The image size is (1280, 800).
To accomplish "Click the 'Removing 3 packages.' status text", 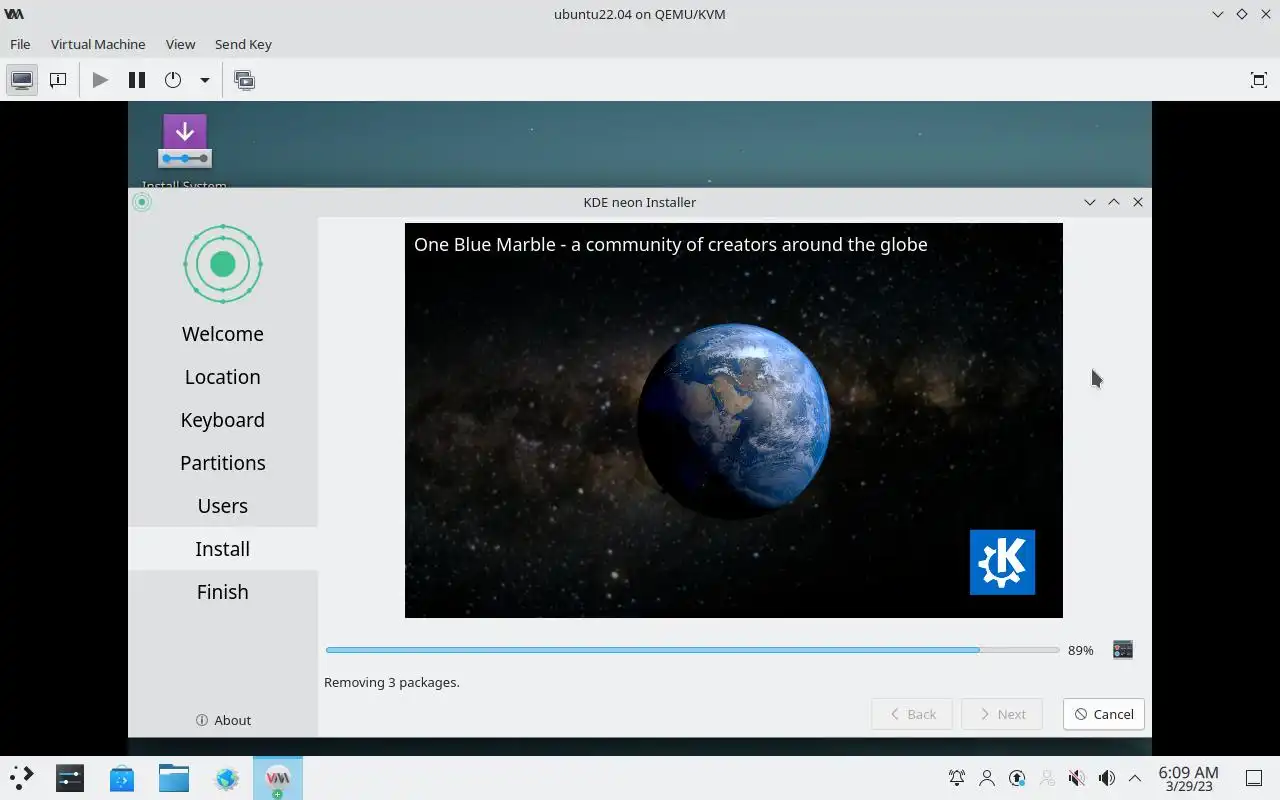I will tap(392, 682).
